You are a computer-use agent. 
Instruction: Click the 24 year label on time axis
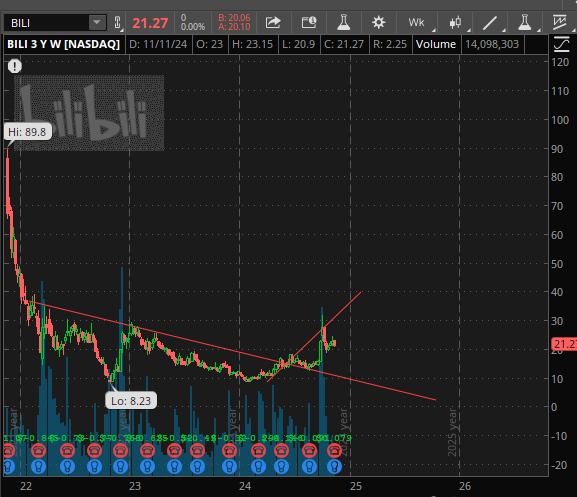[x=245, y=486]
